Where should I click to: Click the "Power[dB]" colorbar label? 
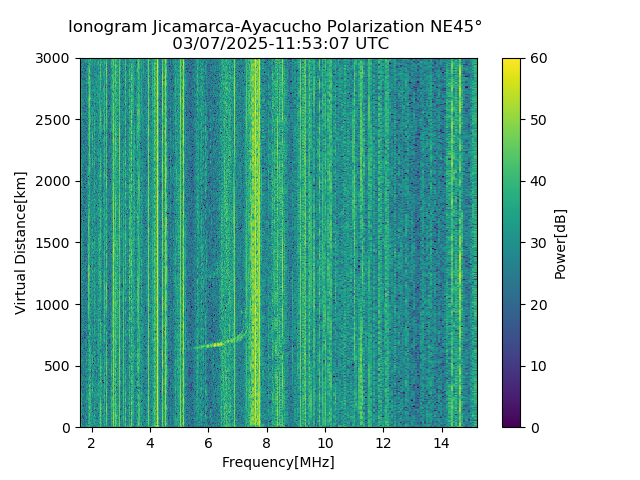(x=560, y=244)
